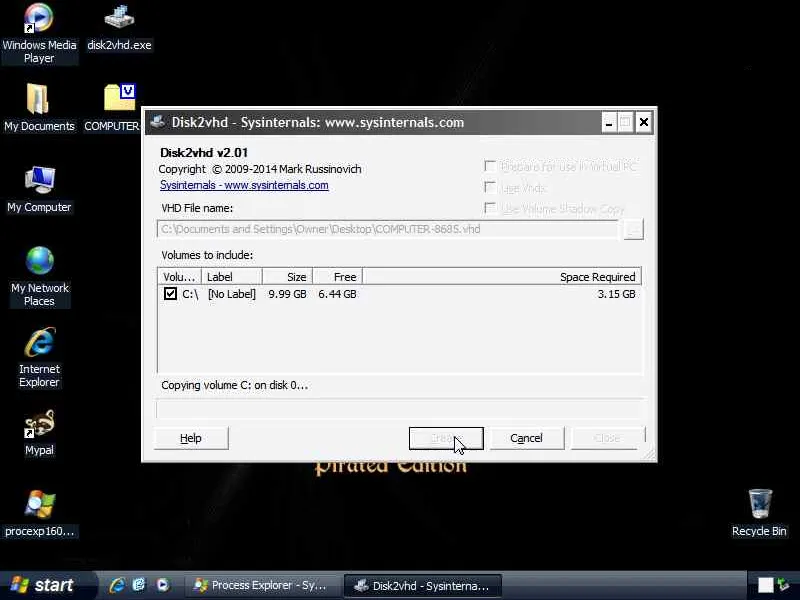Click the greyed Create button

(x=446, y=438)
